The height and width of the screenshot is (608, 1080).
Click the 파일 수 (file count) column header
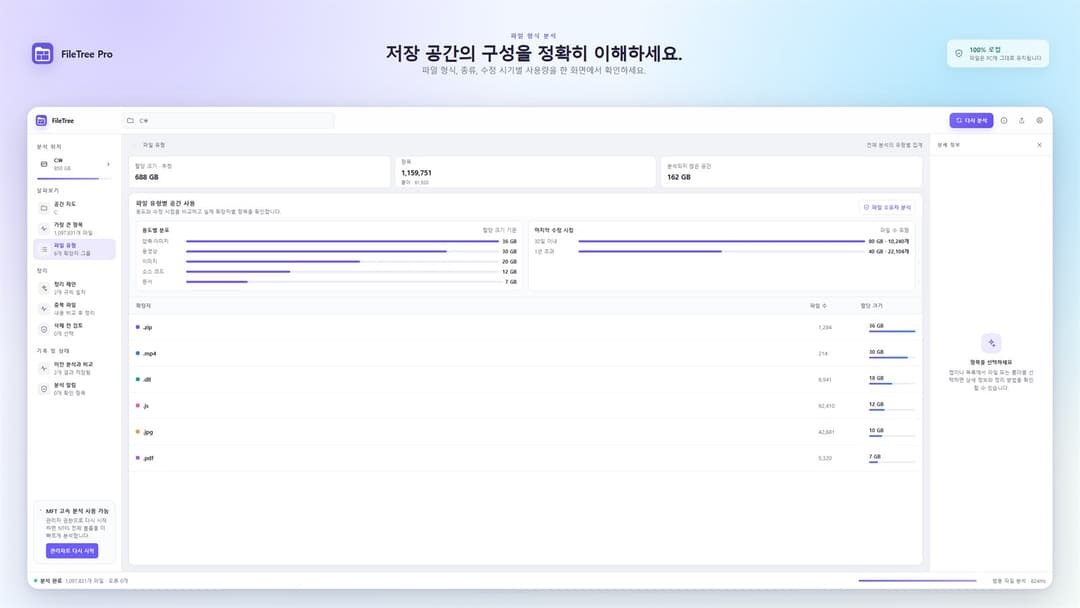tap(818, 306)
